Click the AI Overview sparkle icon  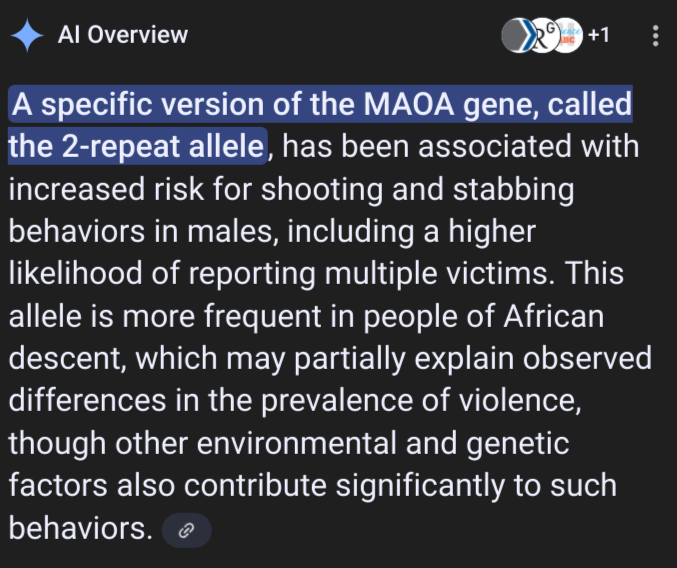pos(27,35)
